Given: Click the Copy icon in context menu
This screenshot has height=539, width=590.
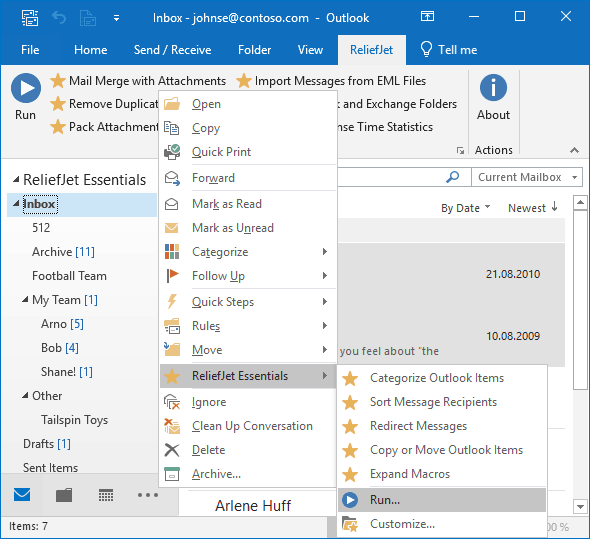Looking at the screenshot, I should pos(172,128).
